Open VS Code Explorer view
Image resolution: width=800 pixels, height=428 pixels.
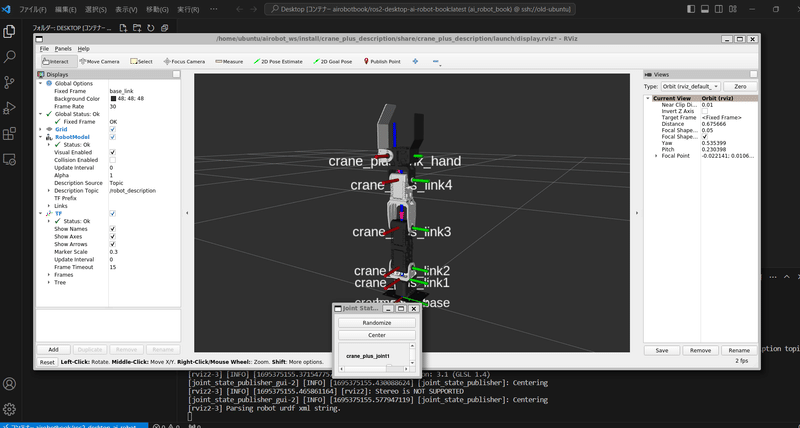click(9, 32)
